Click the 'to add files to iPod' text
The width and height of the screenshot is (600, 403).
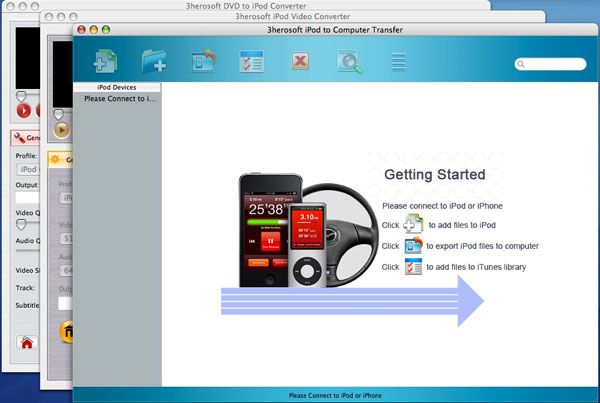[462, 225]
